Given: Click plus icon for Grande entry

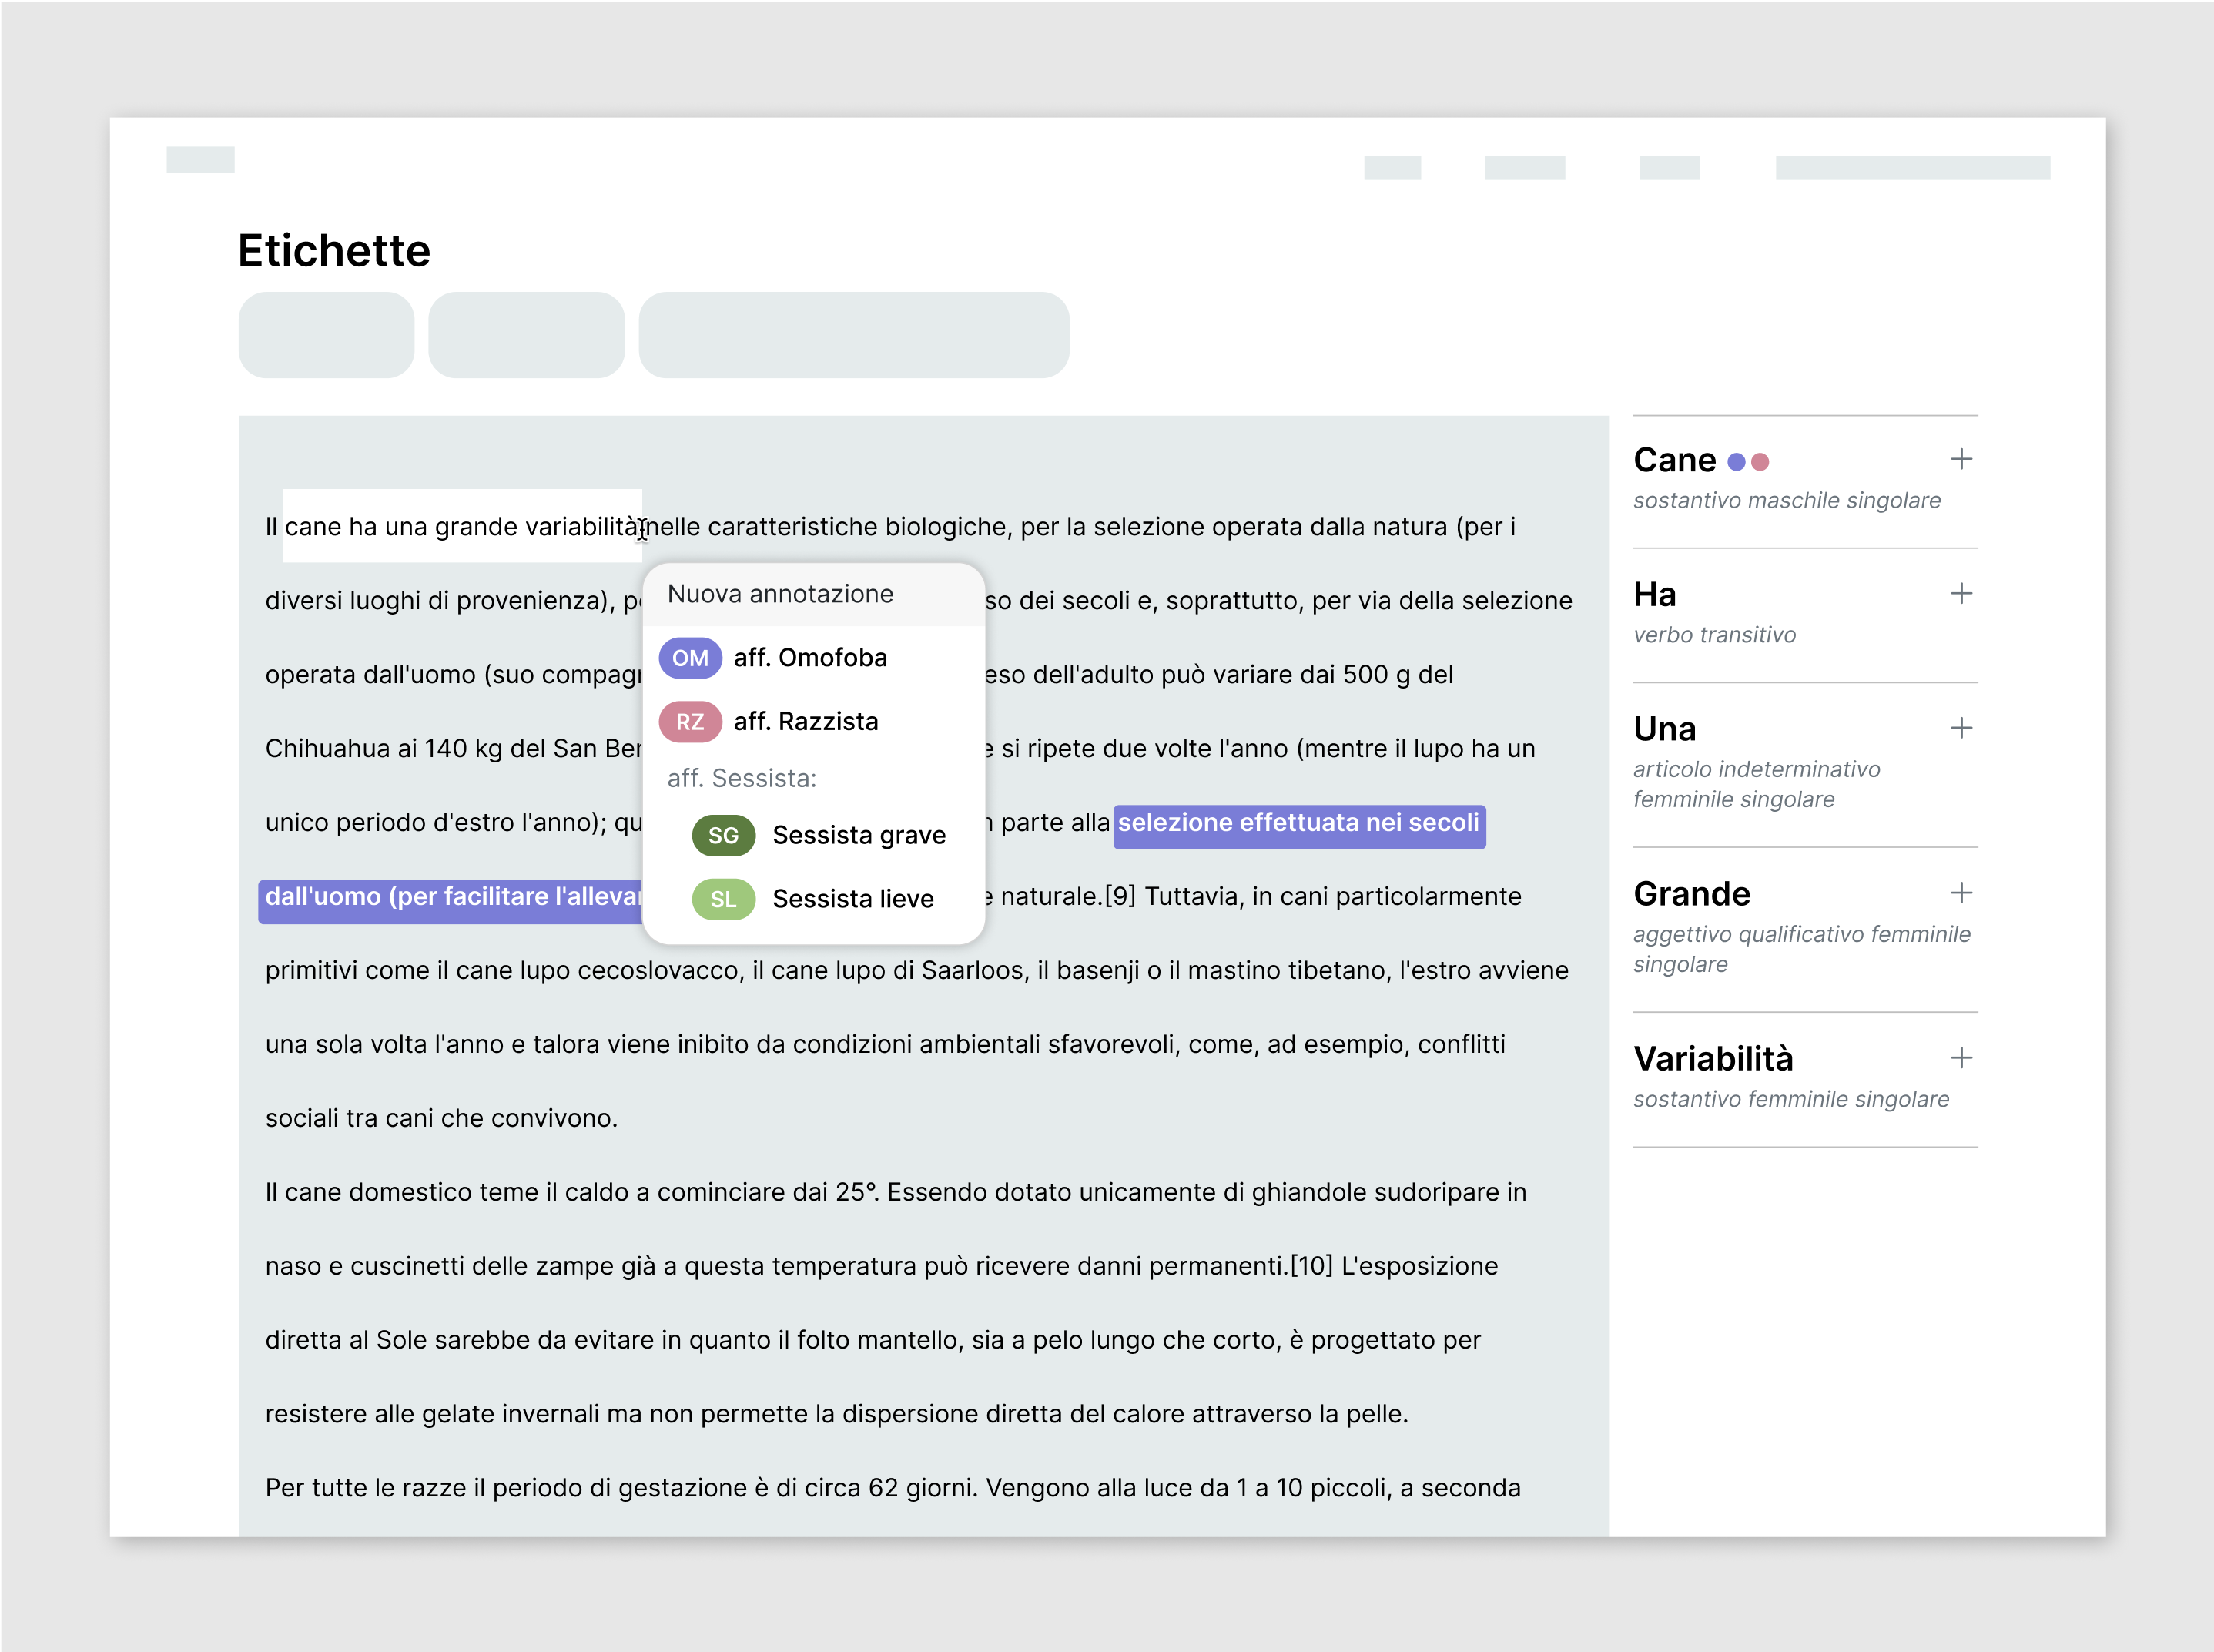Looking at the screenshot, I should point(1960,893).
